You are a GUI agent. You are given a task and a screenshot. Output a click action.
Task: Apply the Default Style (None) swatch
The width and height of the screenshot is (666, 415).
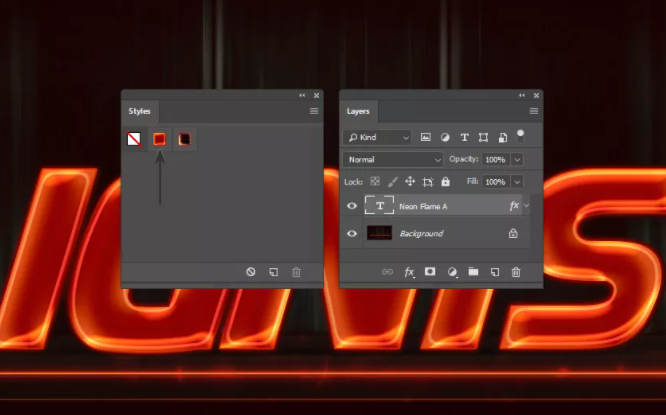tap(134, 139)
